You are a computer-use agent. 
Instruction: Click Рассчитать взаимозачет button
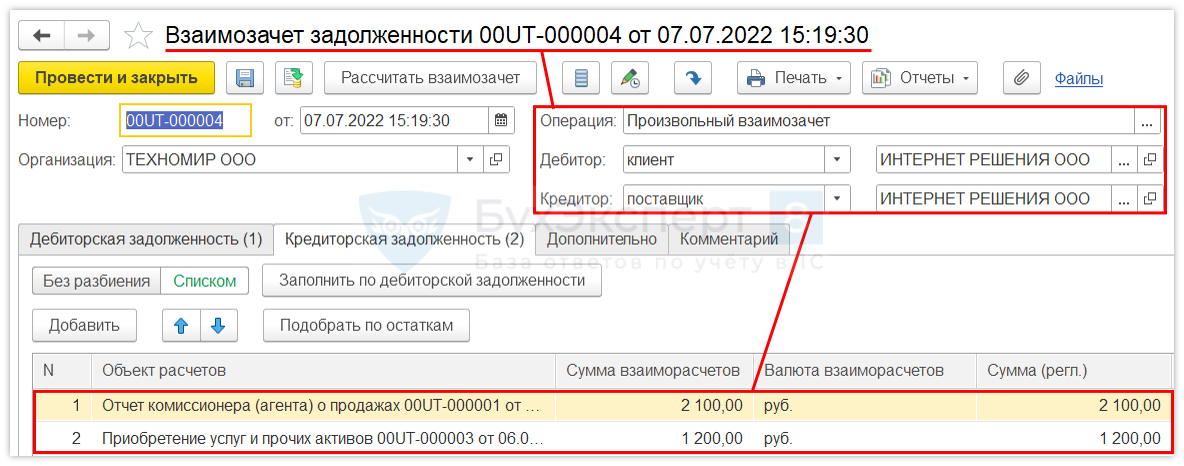(x=430, y=78)
